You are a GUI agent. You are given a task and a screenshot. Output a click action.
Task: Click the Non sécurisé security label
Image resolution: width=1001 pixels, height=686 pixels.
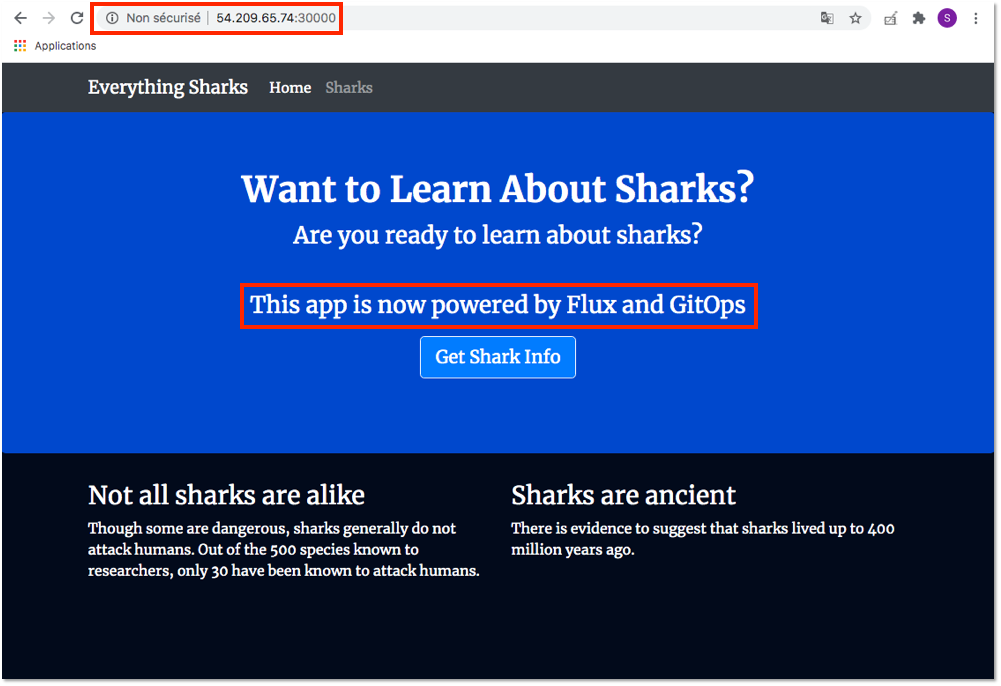point(163,18)
